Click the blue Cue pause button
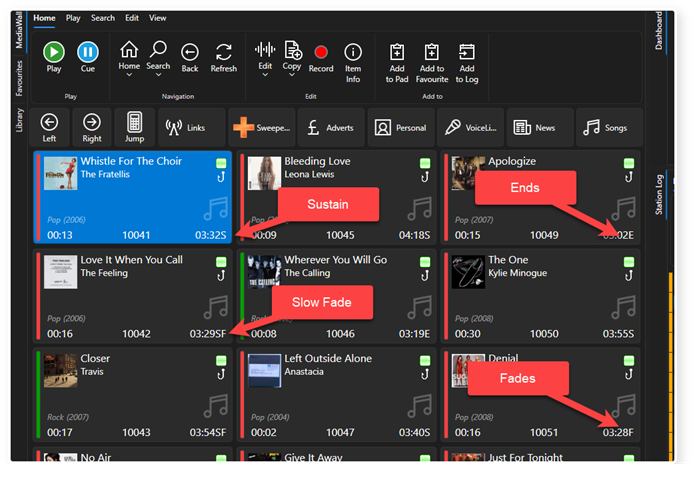This screenshot has height=480, width=693. 88,52
